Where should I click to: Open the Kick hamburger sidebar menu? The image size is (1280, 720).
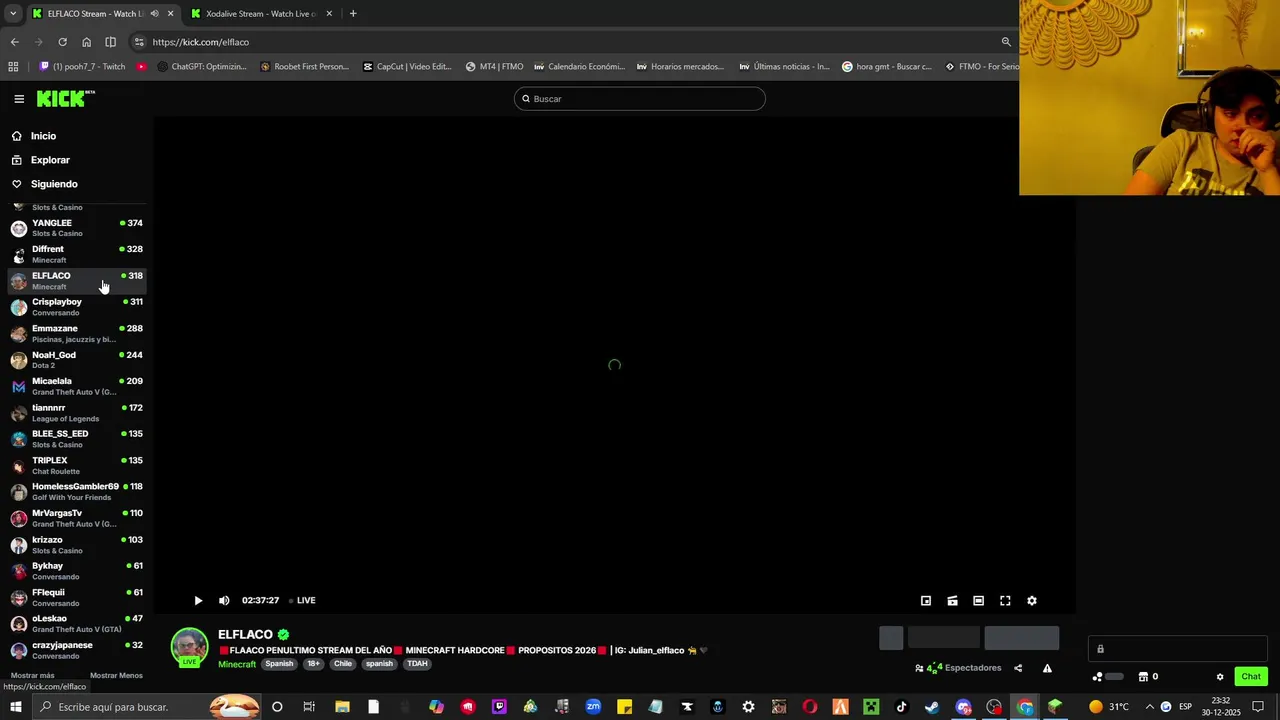(19, 99)
